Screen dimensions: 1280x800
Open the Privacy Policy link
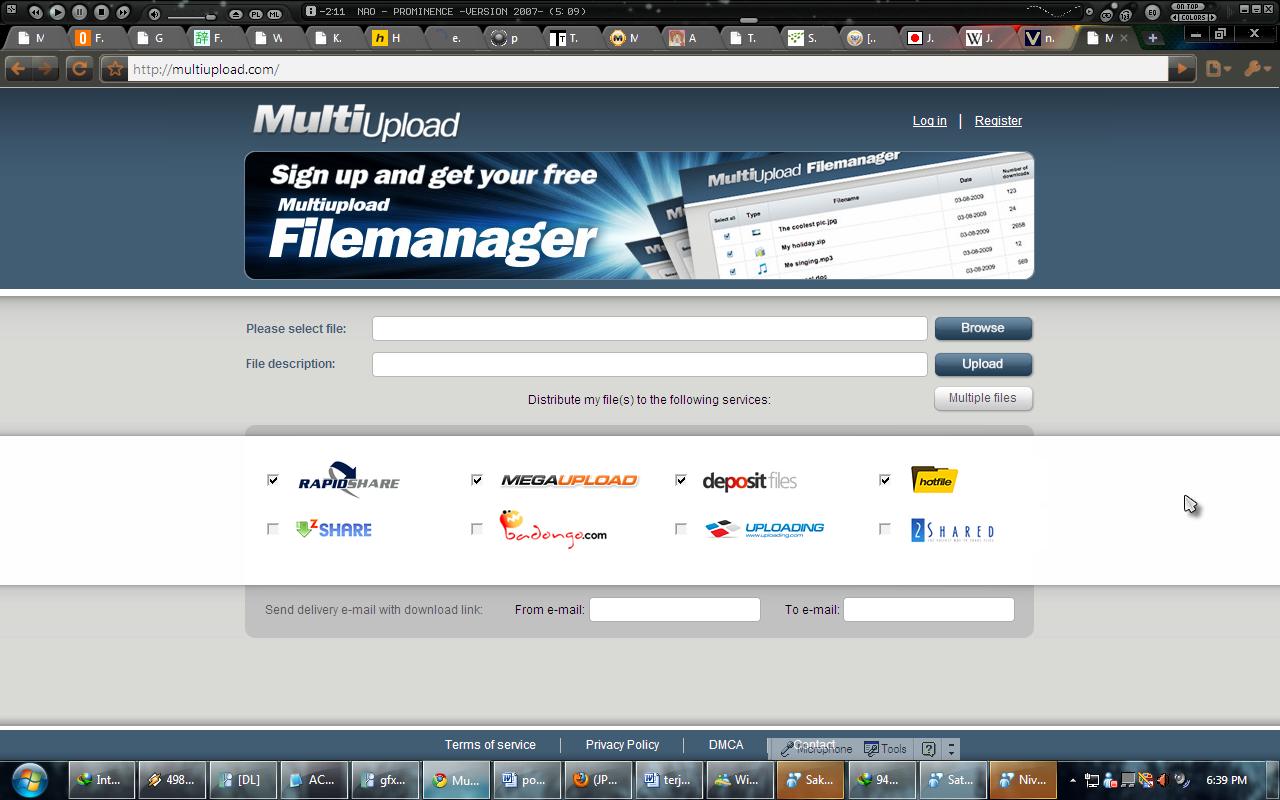coord(622,745)
